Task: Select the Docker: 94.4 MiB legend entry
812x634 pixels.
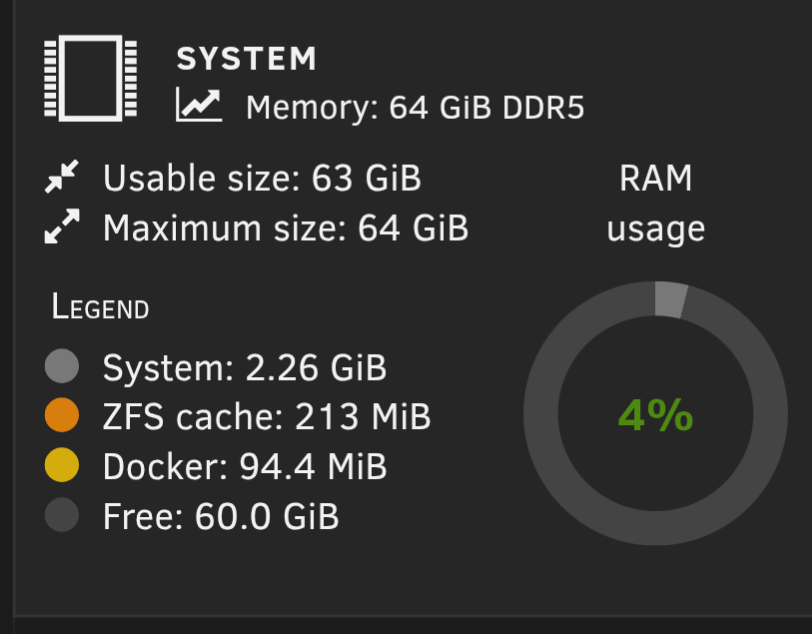Action: click(244, 466)
